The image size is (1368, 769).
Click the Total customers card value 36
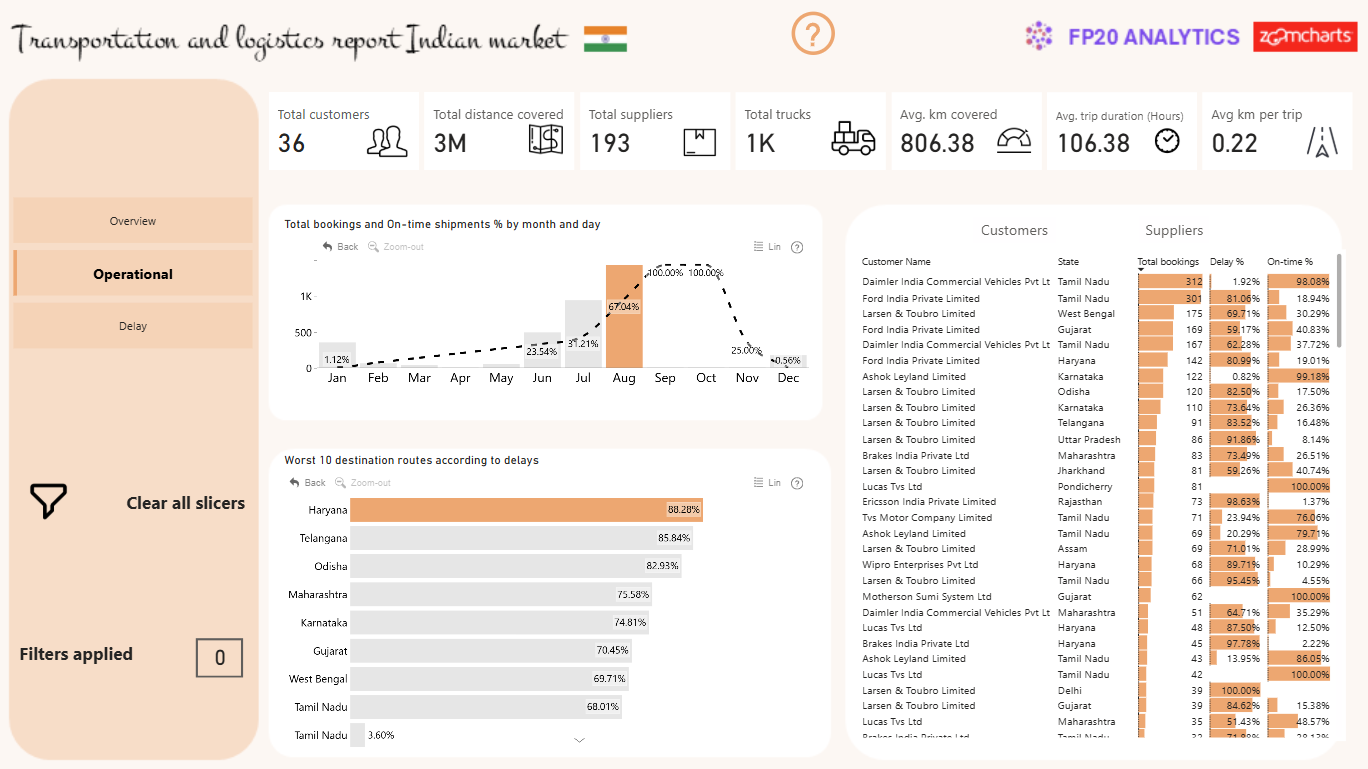coord(291,143)
